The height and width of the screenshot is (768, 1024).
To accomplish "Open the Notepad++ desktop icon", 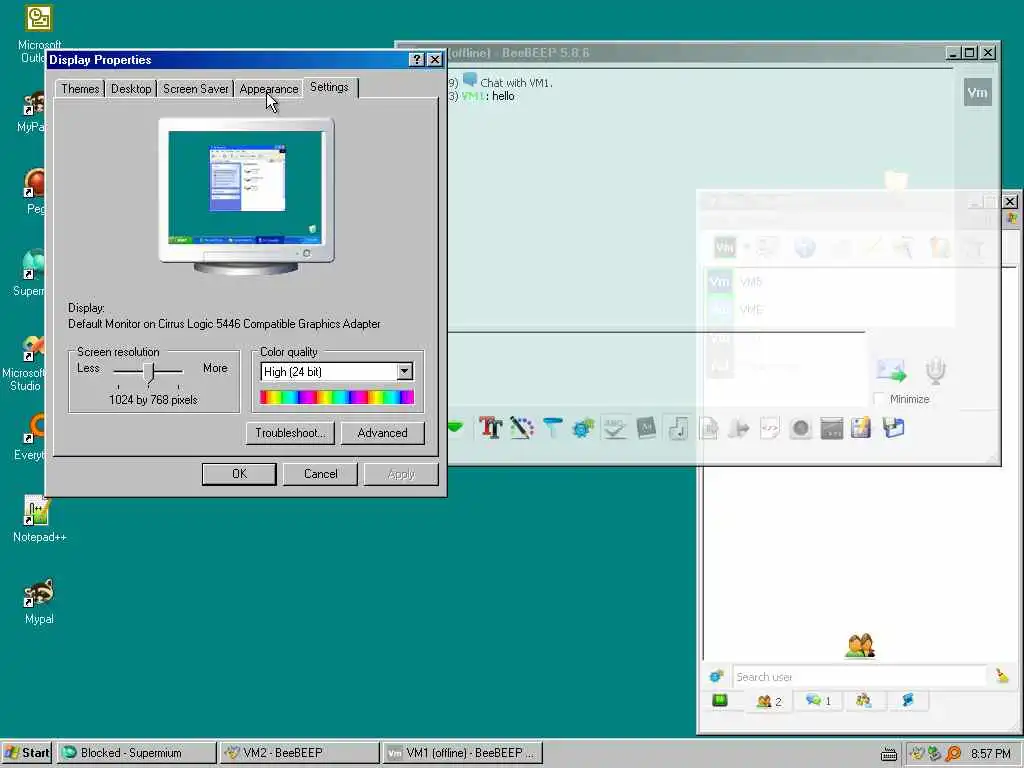I will (39, 519).
